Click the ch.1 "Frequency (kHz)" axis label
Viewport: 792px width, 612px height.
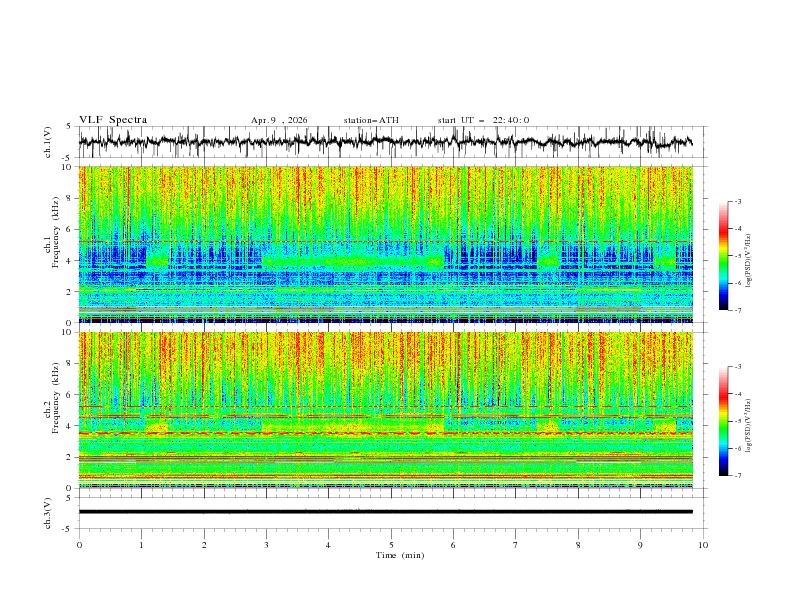(x=56, y=231)
